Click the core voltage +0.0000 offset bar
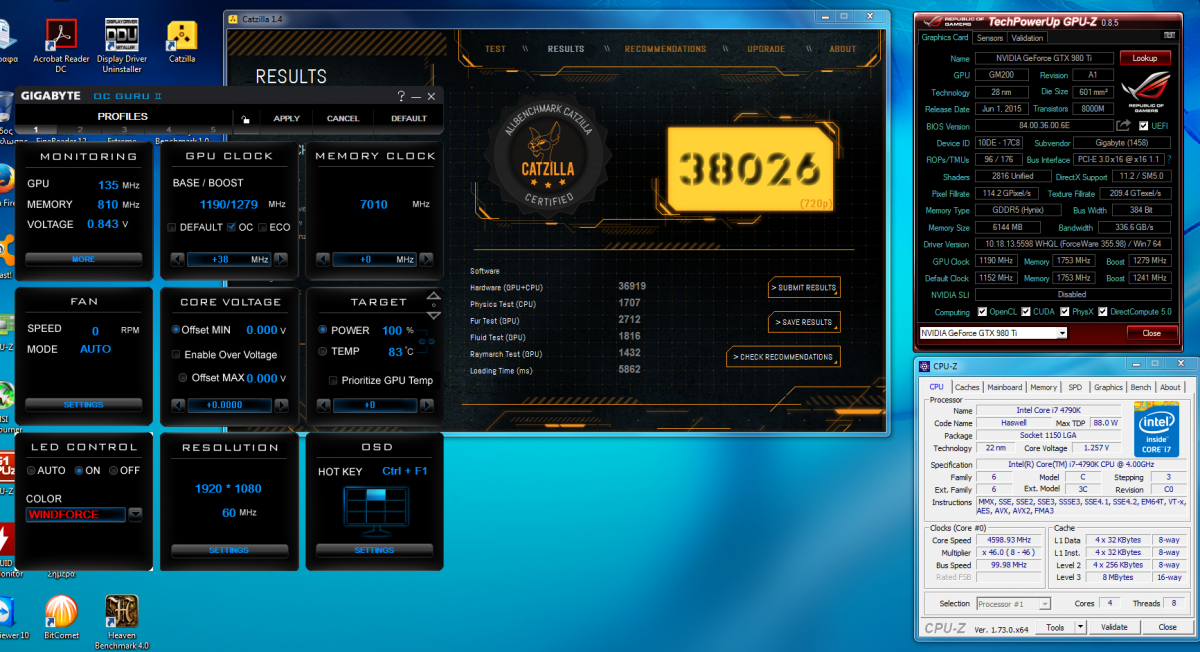 pos(229,405)
